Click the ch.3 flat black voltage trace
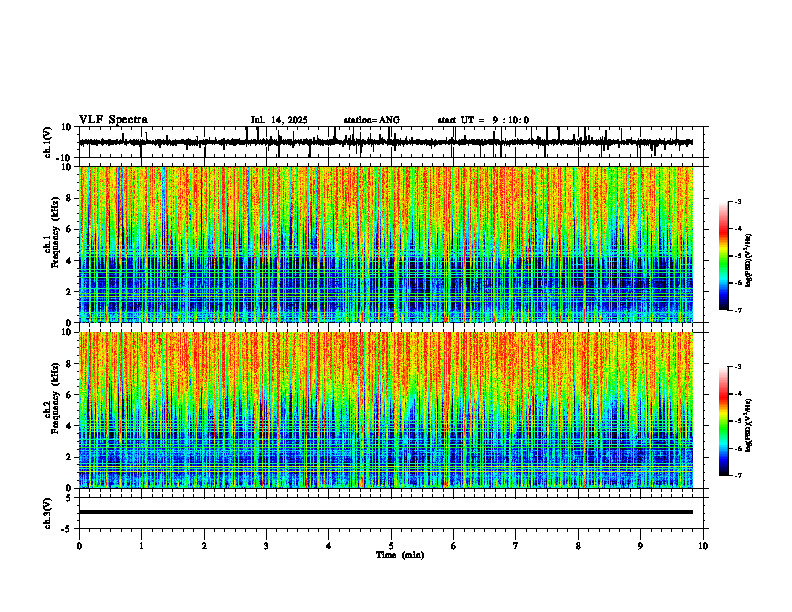 pos(386,512)
